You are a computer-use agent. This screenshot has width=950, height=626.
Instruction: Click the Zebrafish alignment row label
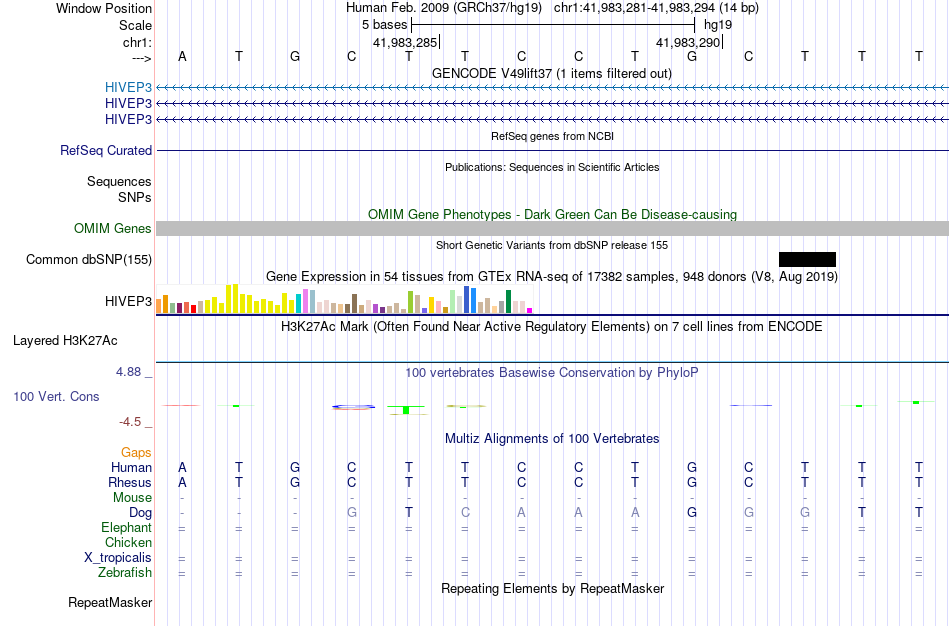(125, 572)
